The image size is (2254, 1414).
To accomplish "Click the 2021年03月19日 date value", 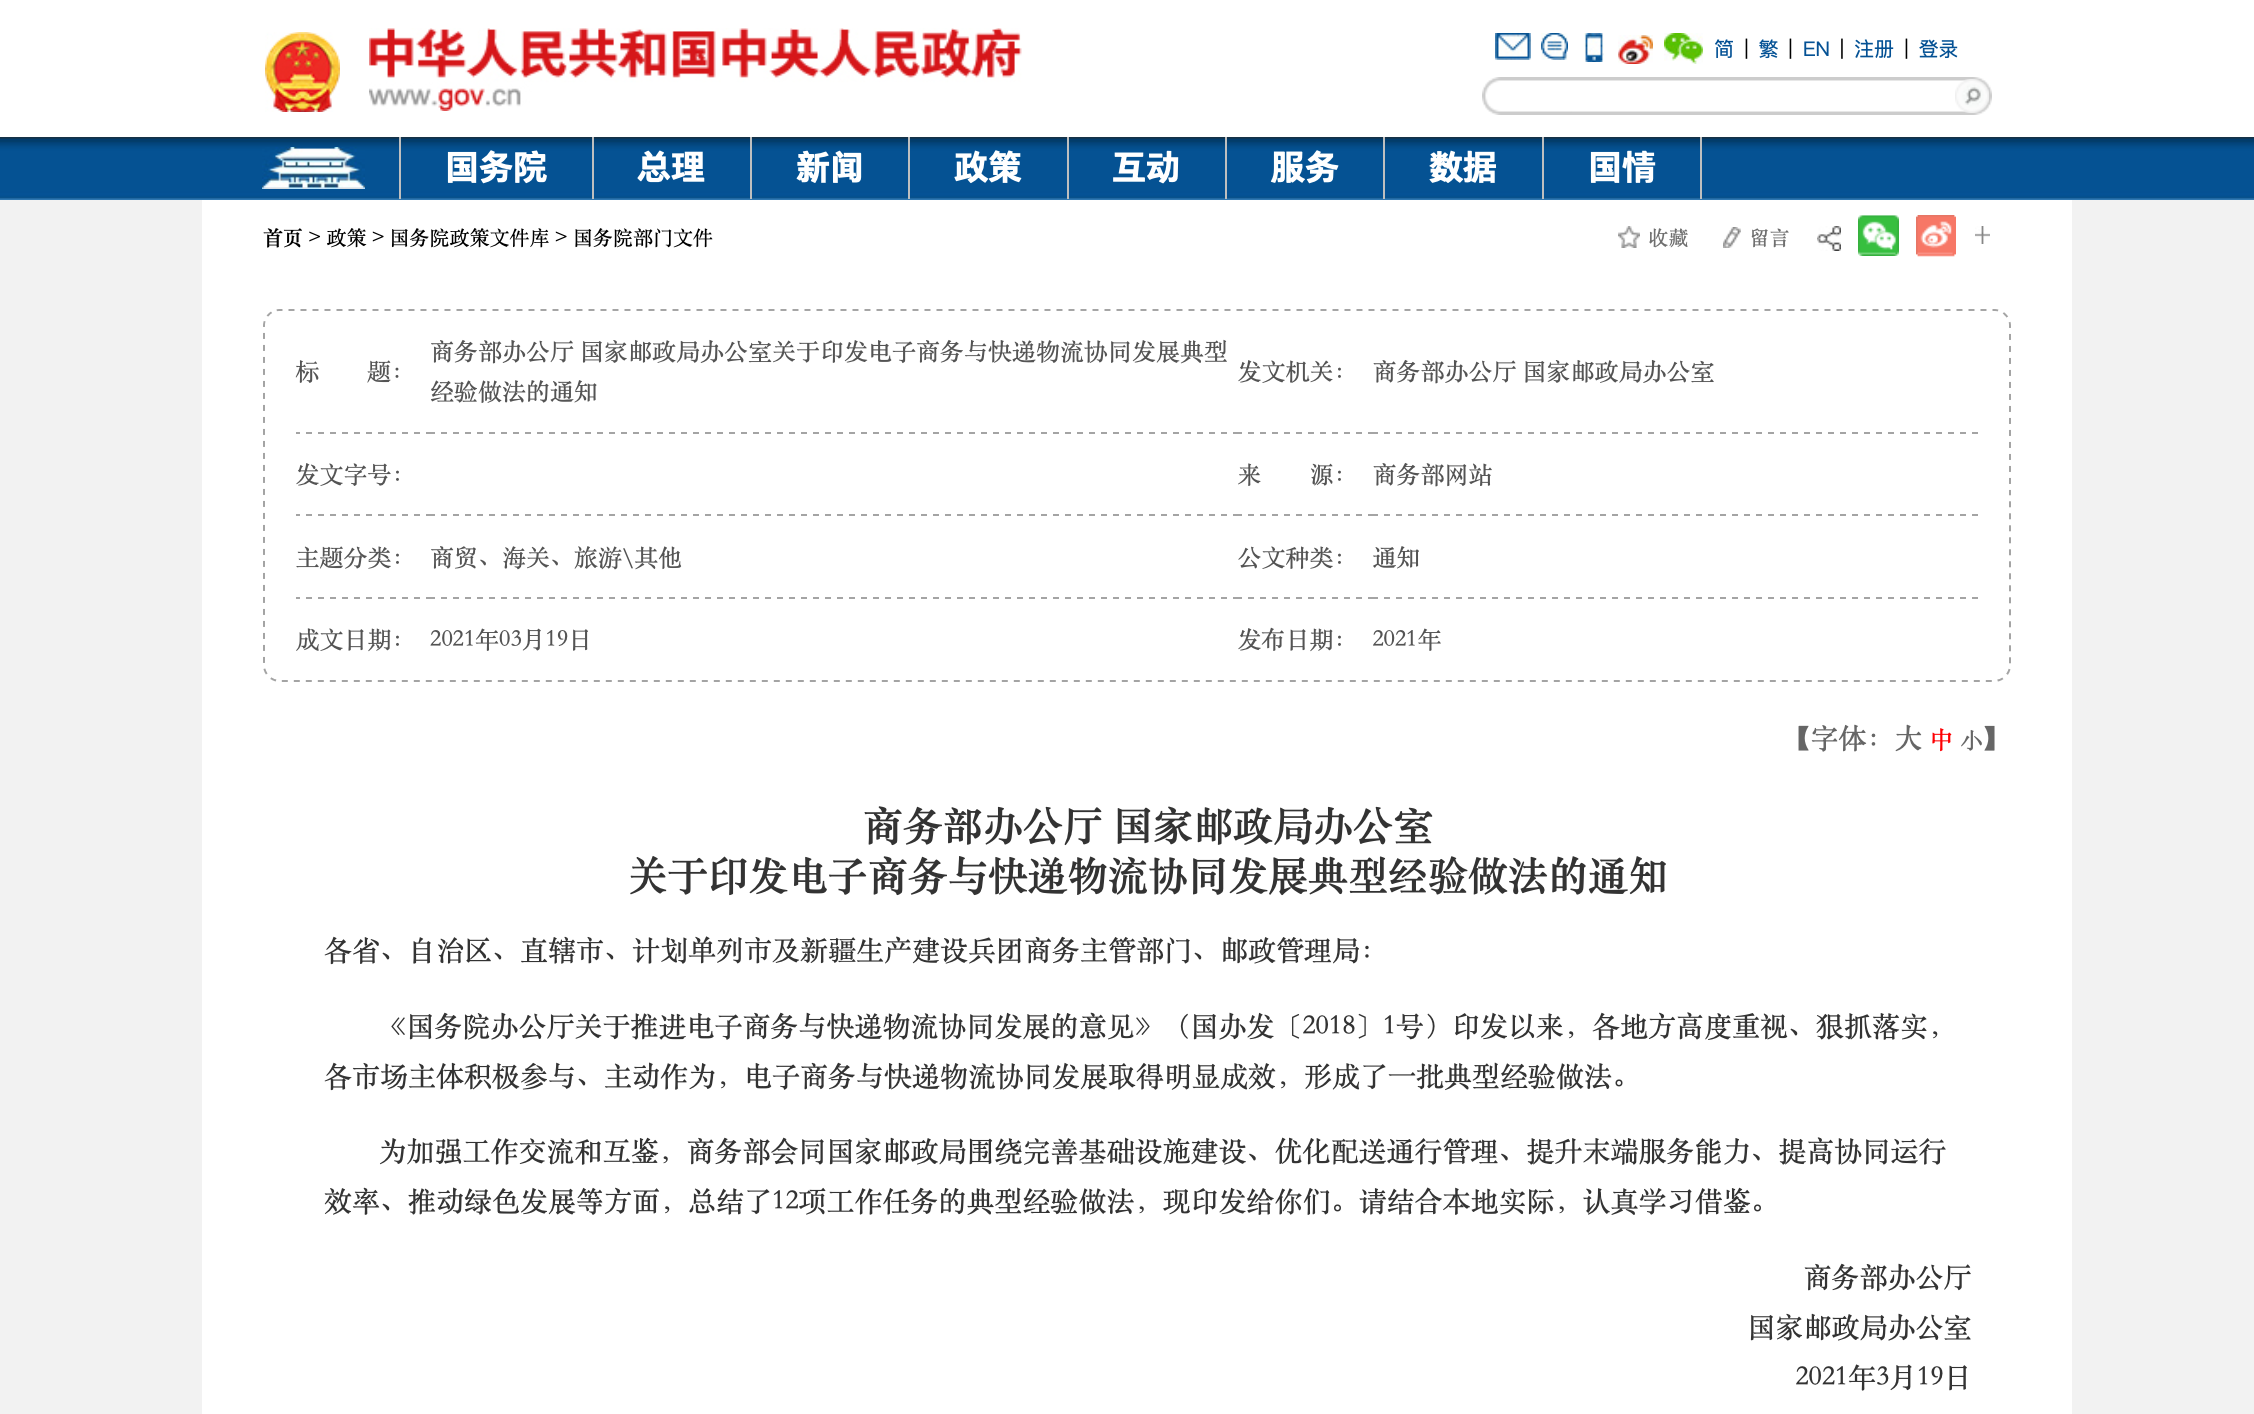I will point(510,639).
